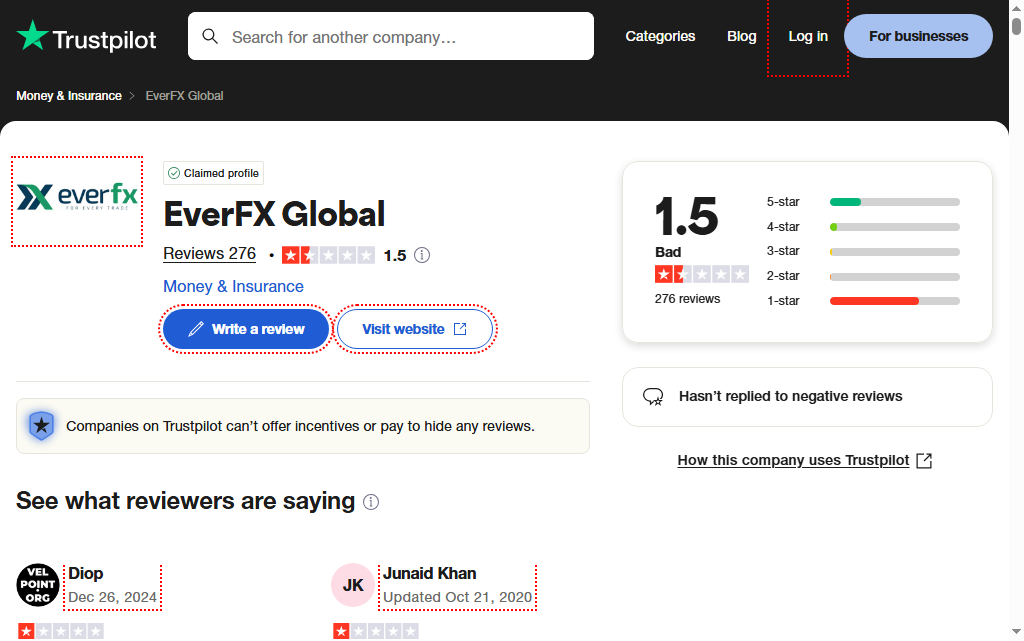Open Money & Insurance category link
This screenshot has height=641, width=1024.
233,287
